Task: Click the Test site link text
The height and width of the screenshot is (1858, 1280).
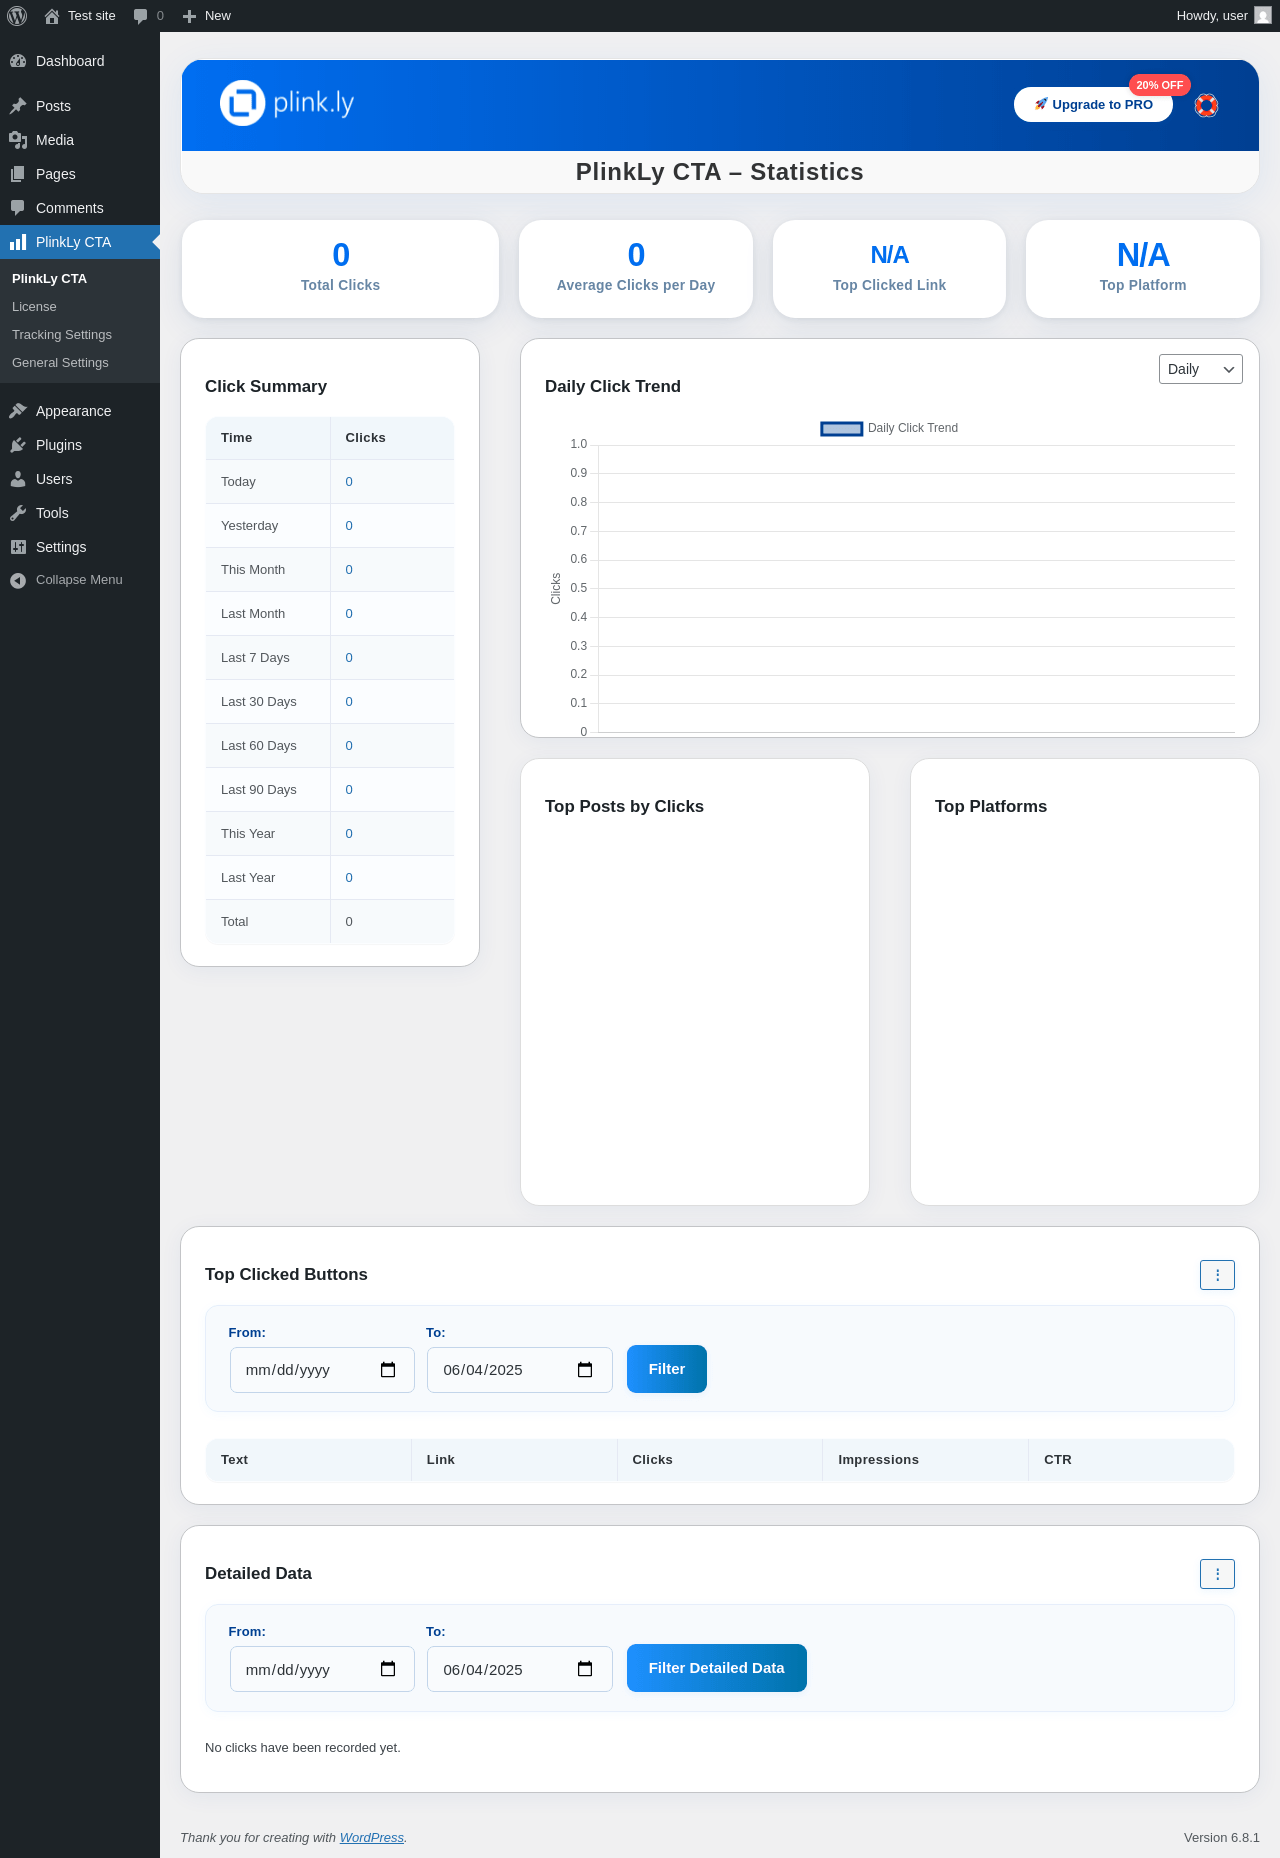Action: pyautogui.click(x=92, y=16)
